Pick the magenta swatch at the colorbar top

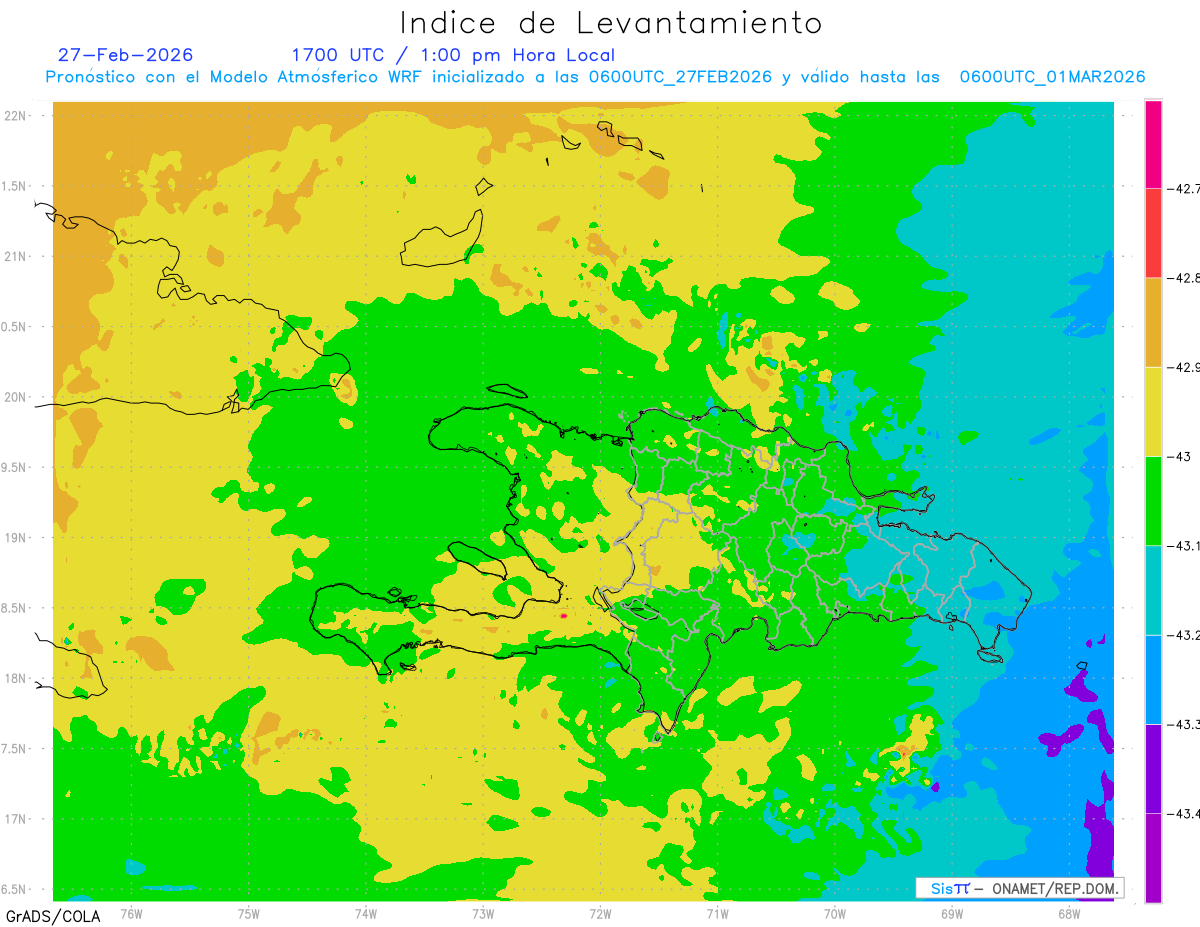1153,144
